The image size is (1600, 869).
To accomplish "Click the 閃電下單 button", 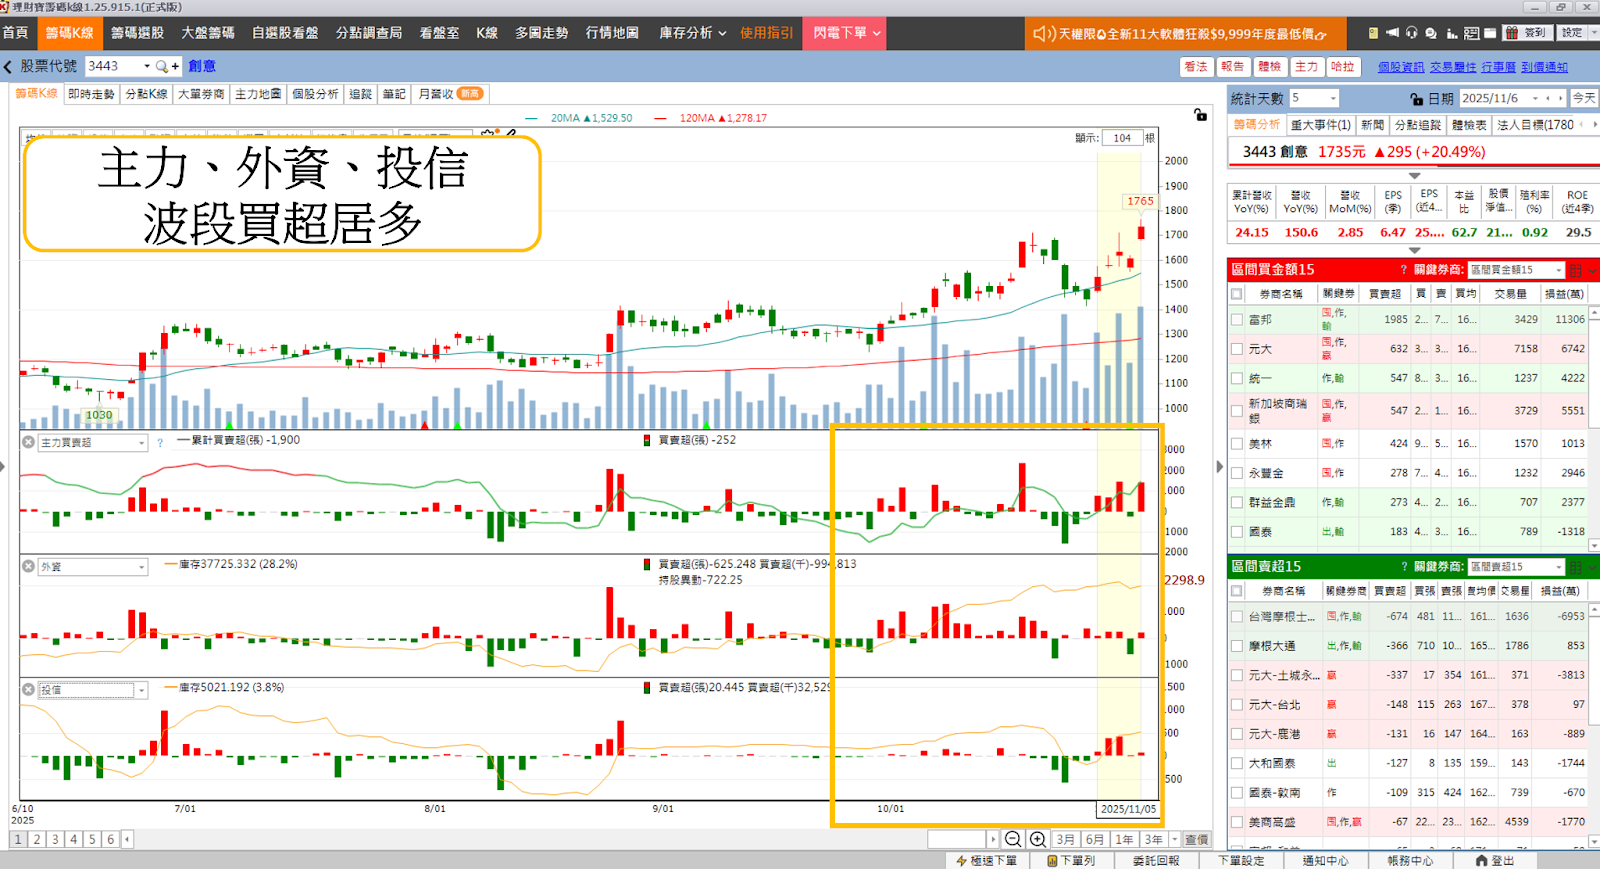I will click(x=846, y=33).
